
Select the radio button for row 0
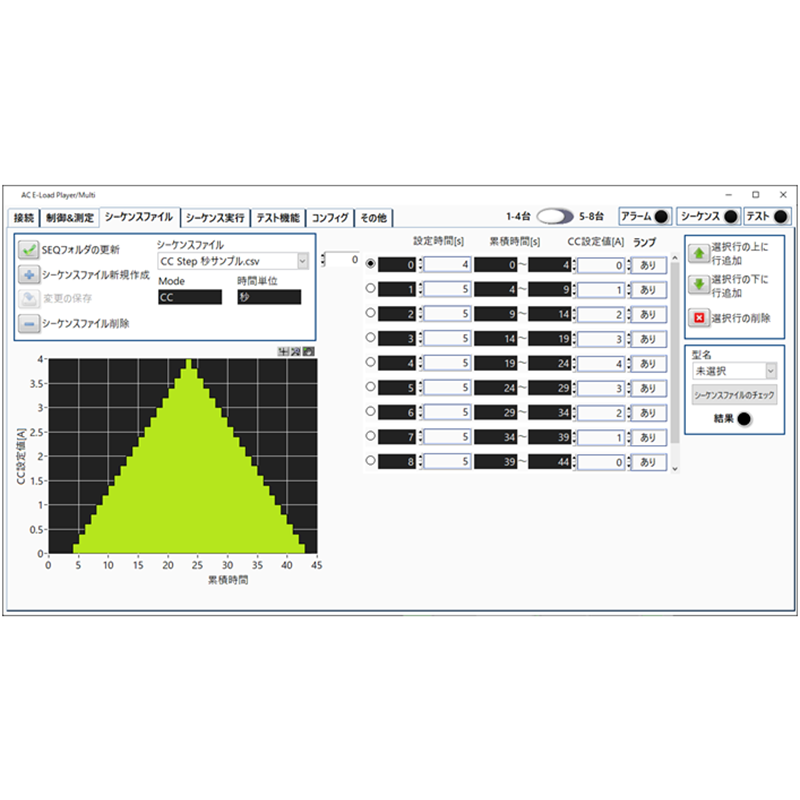click(x=368, y=265)
